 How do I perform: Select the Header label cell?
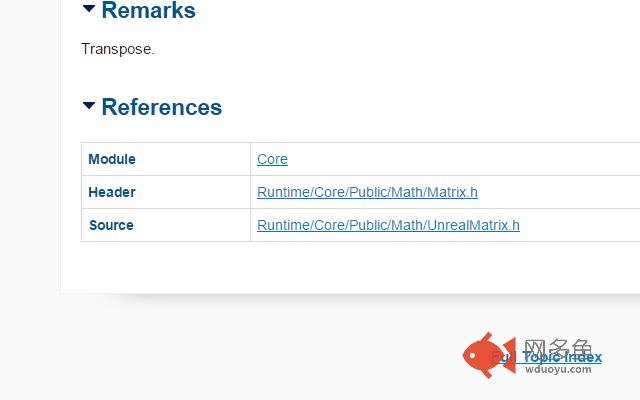(x=166, y=192)
